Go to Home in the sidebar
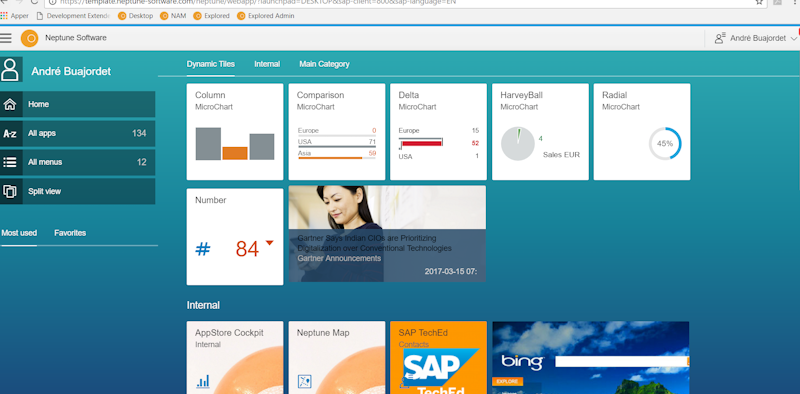This screenshot has height=394, width=800. [78, 105]
